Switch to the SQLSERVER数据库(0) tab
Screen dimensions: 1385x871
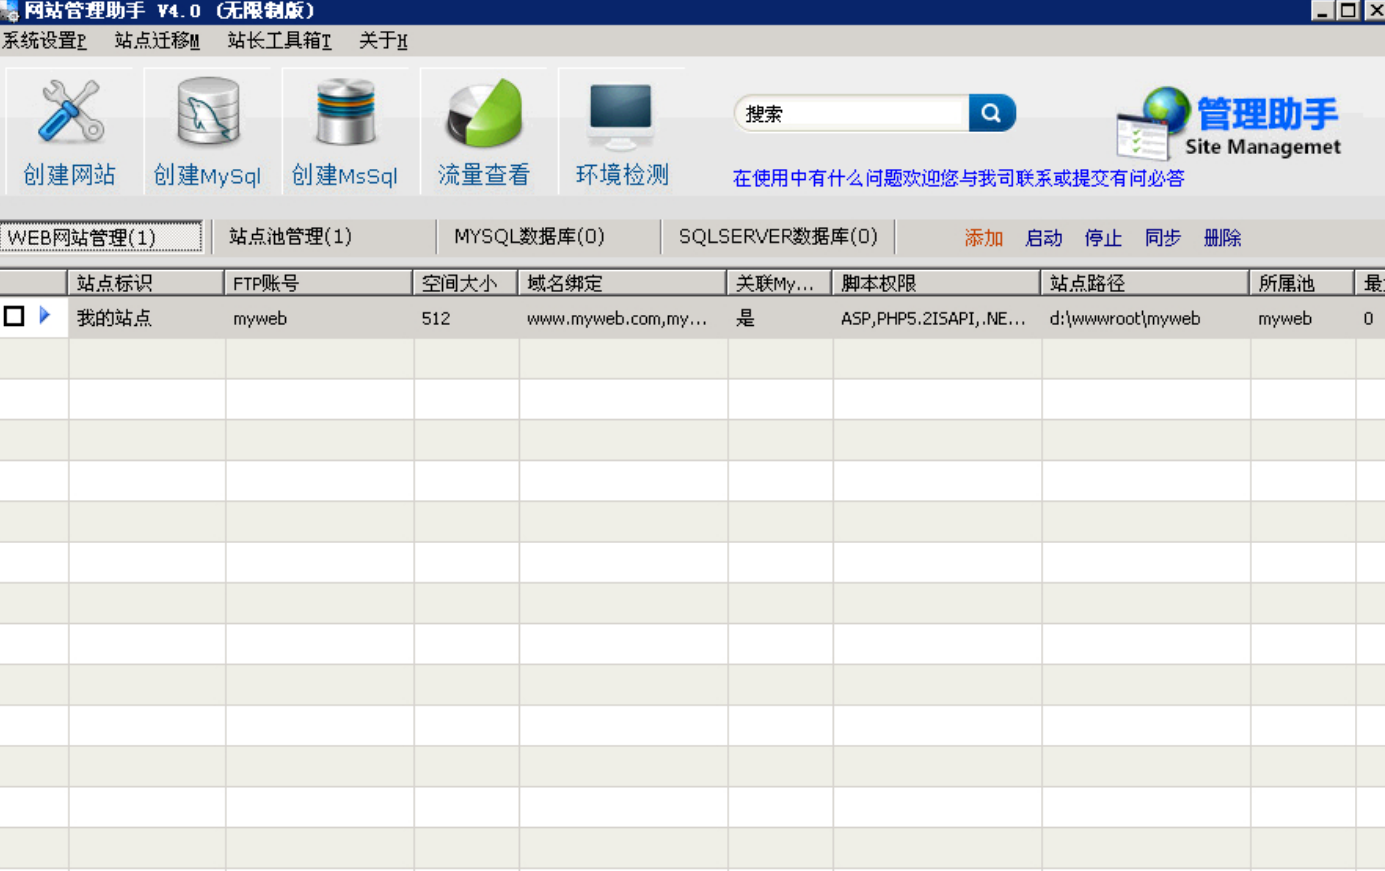click(777, 237)
